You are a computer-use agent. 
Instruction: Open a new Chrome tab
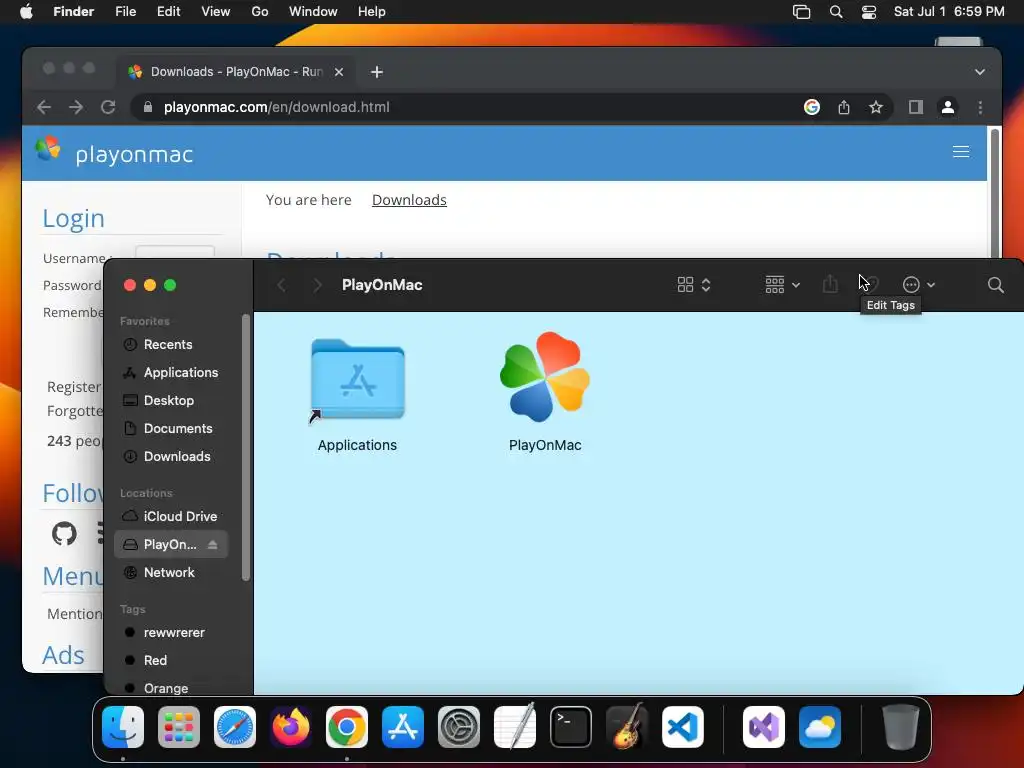[x=377, y=72]
